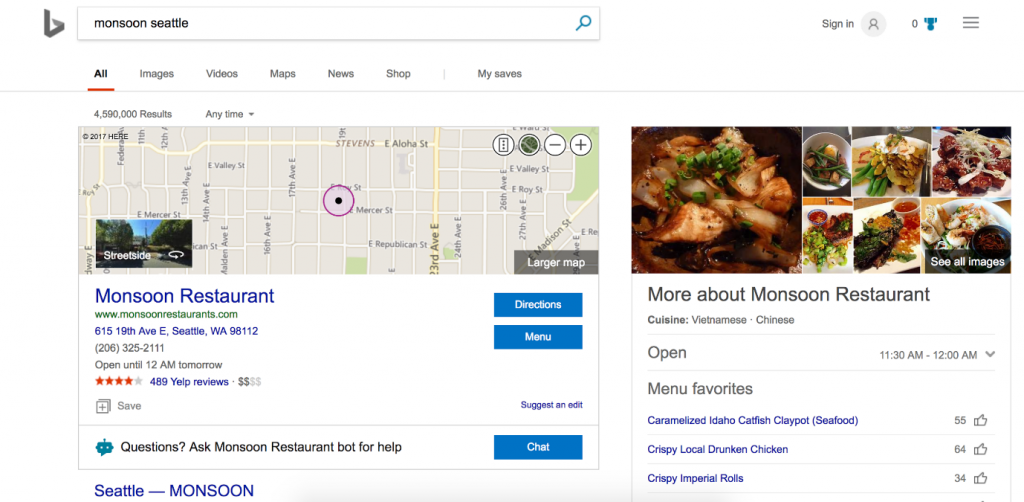Open the Seattle — MONSOON result link
Image resolution: width=1024 pixels, height=502 pixels.
(174, 491)
